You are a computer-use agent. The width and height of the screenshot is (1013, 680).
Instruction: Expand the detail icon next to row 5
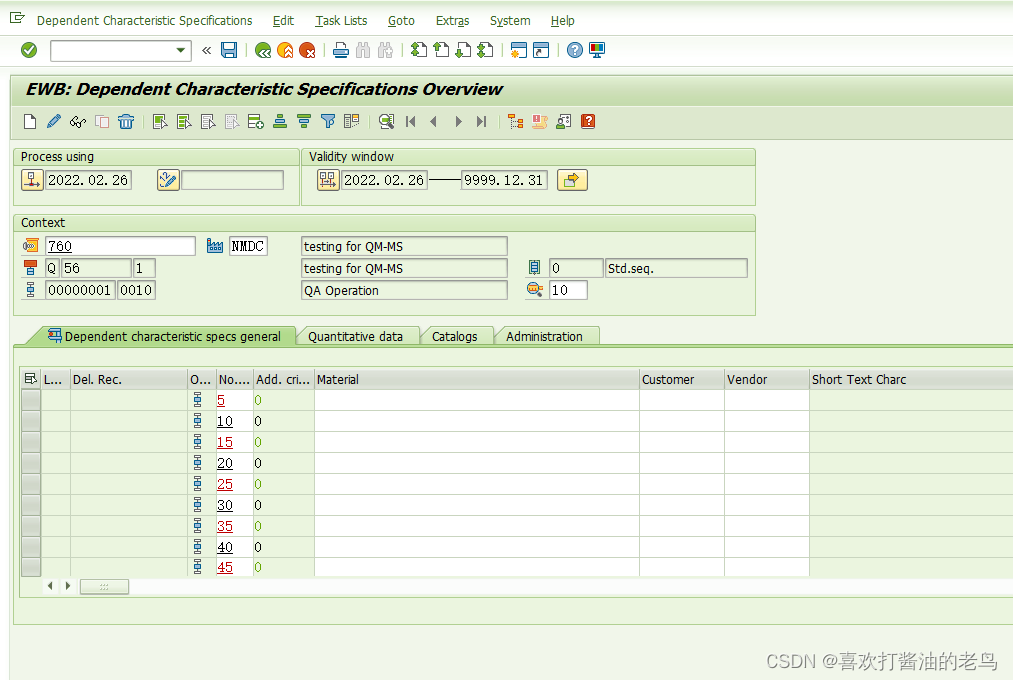(x=197, y=399)
